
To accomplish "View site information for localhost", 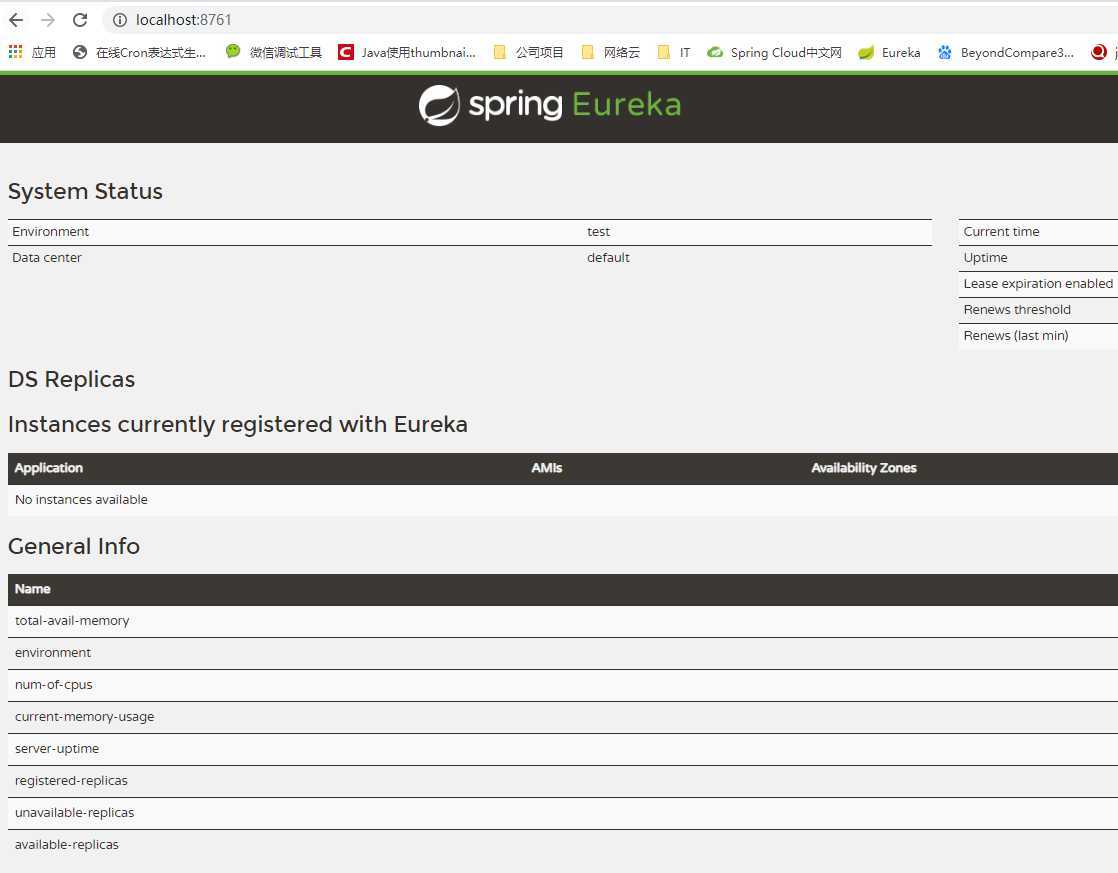I will coord(120,20).
